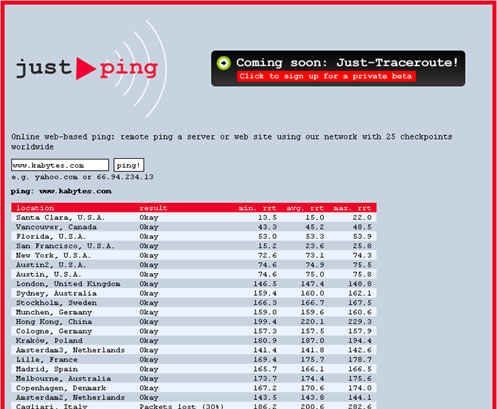Click the Vancouver, Canada row
This screenshot has height=409, width=497.
point(194,227)
